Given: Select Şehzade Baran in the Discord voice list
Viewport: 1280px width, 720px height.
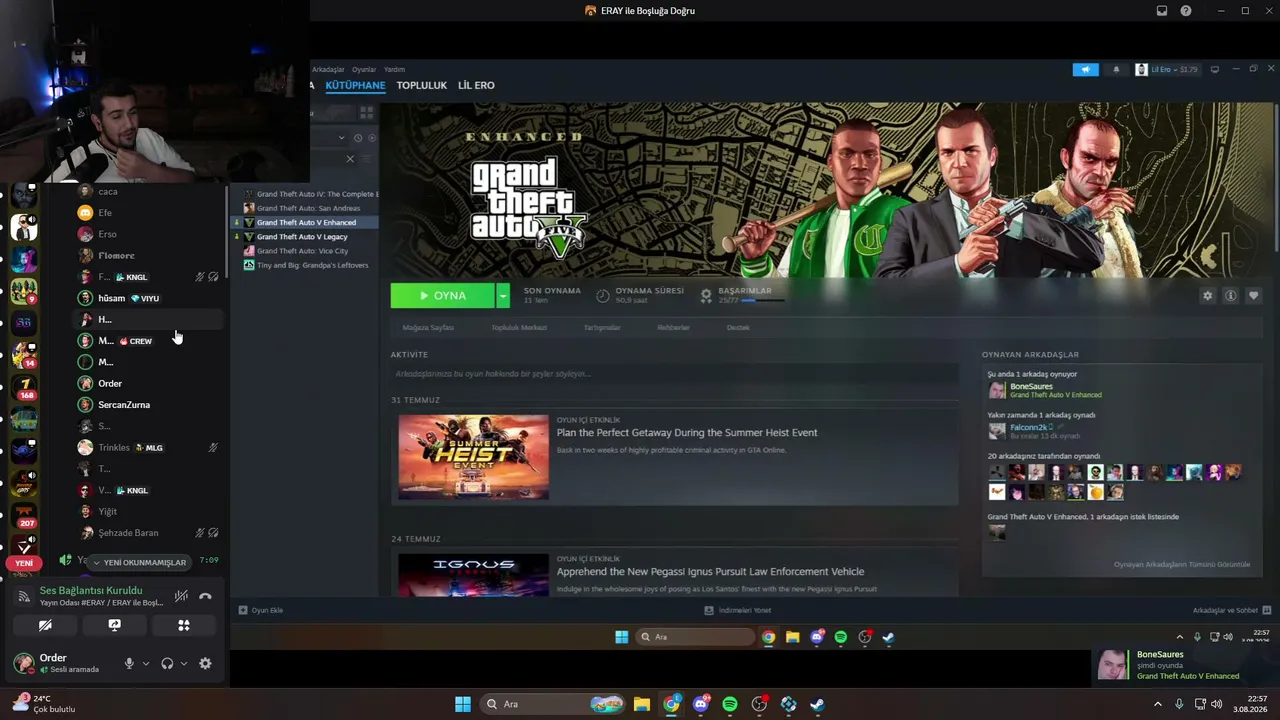Looking at the screenshot, I should click(128, 533).
